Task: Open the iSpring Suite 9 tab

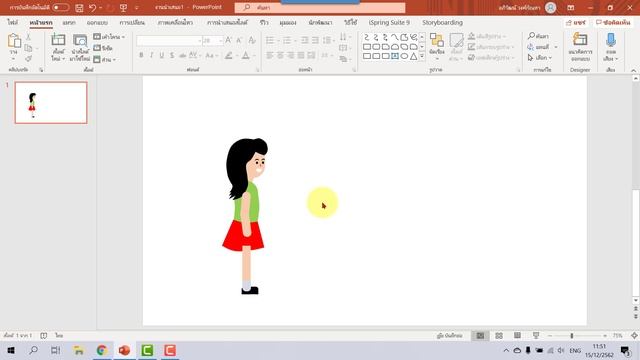Action: pos(389,22)
